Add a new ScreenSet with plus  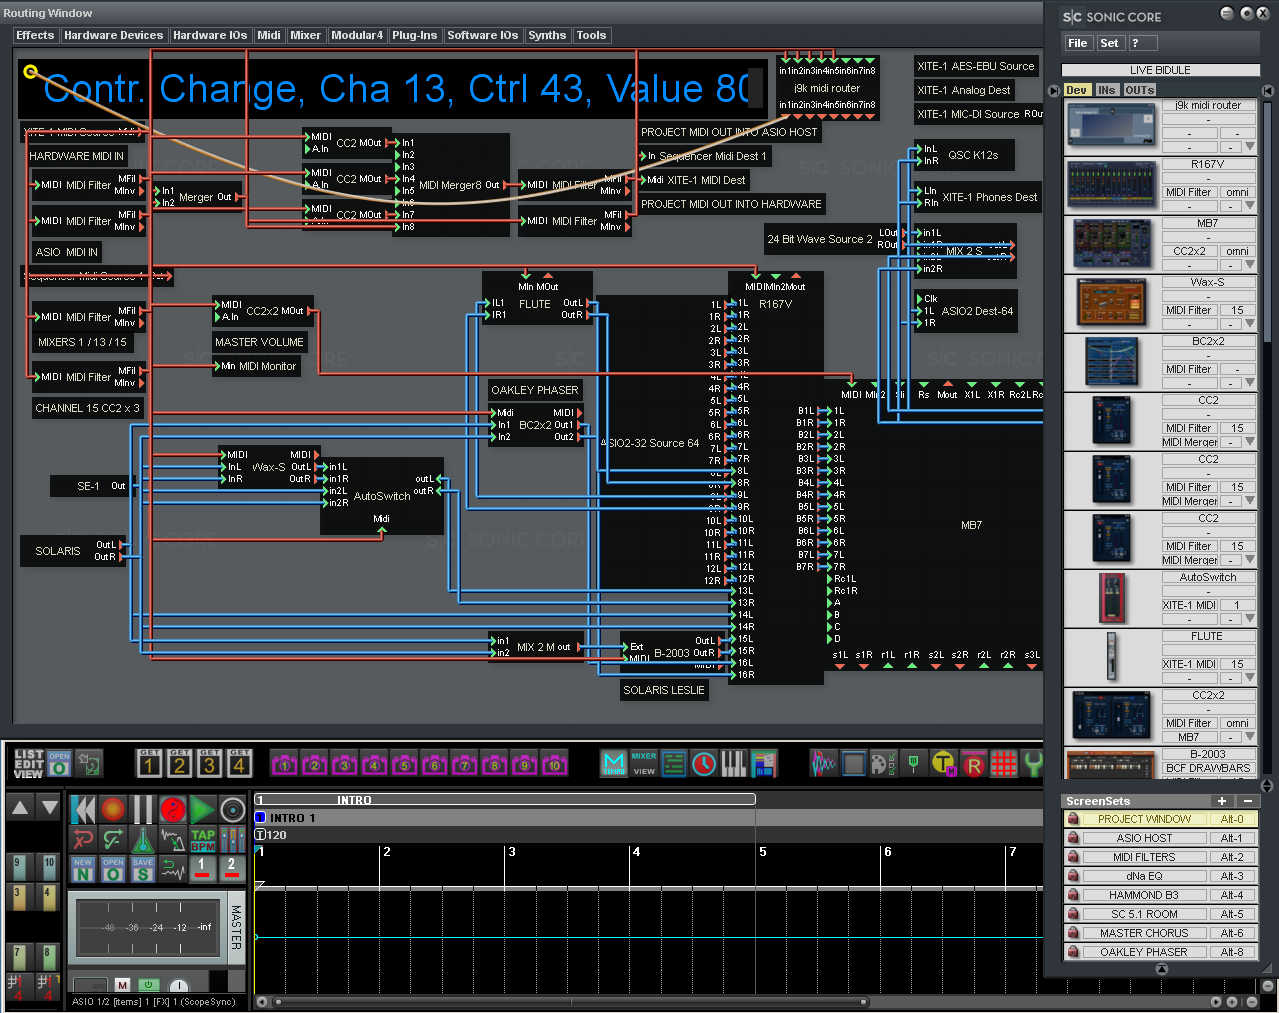[x=1221, y=801]
